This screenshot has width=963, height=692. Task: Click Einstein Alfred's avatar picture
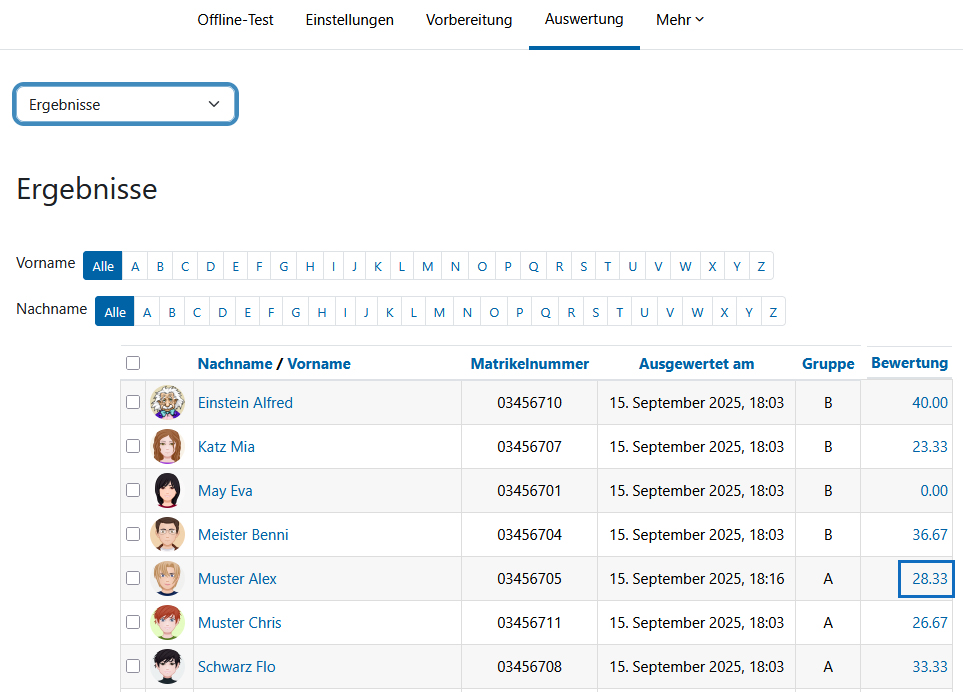[x=167, y=402]
